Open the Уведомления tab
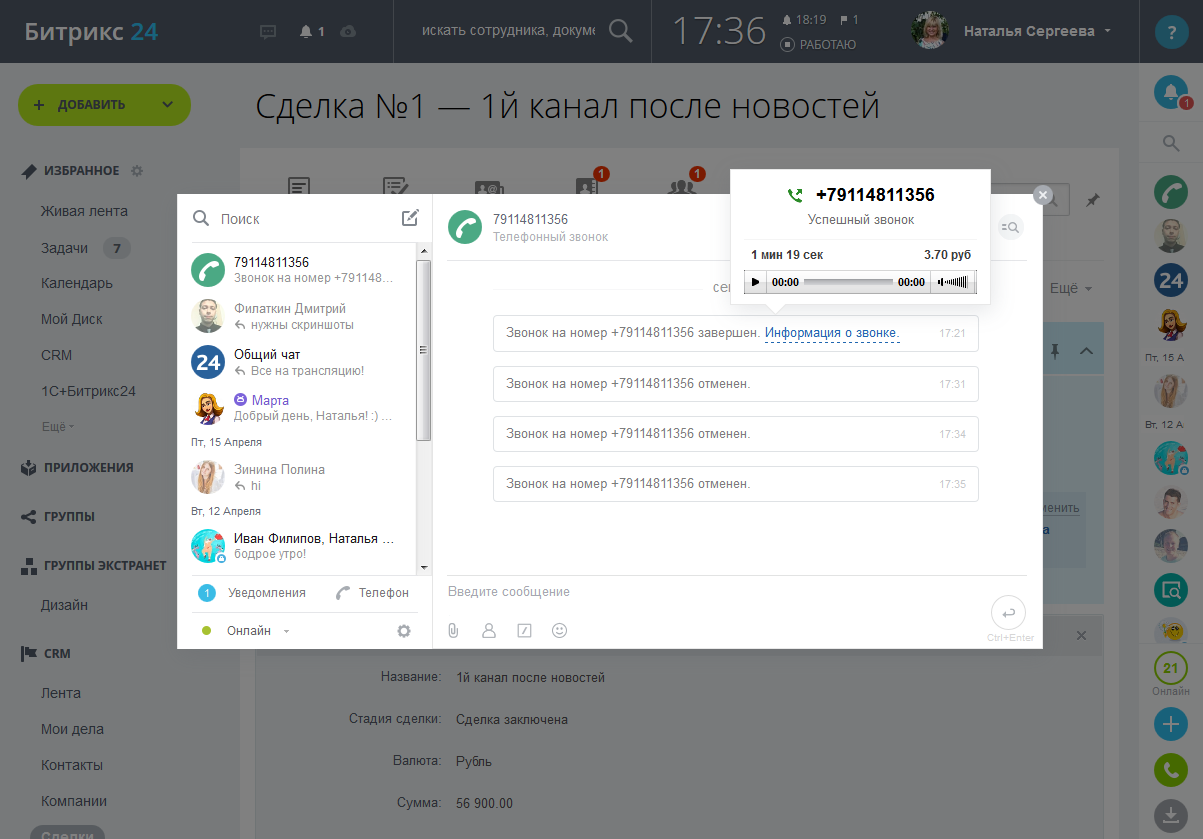This screenshot has height=839, width=1203. click(x=254, y=593)
